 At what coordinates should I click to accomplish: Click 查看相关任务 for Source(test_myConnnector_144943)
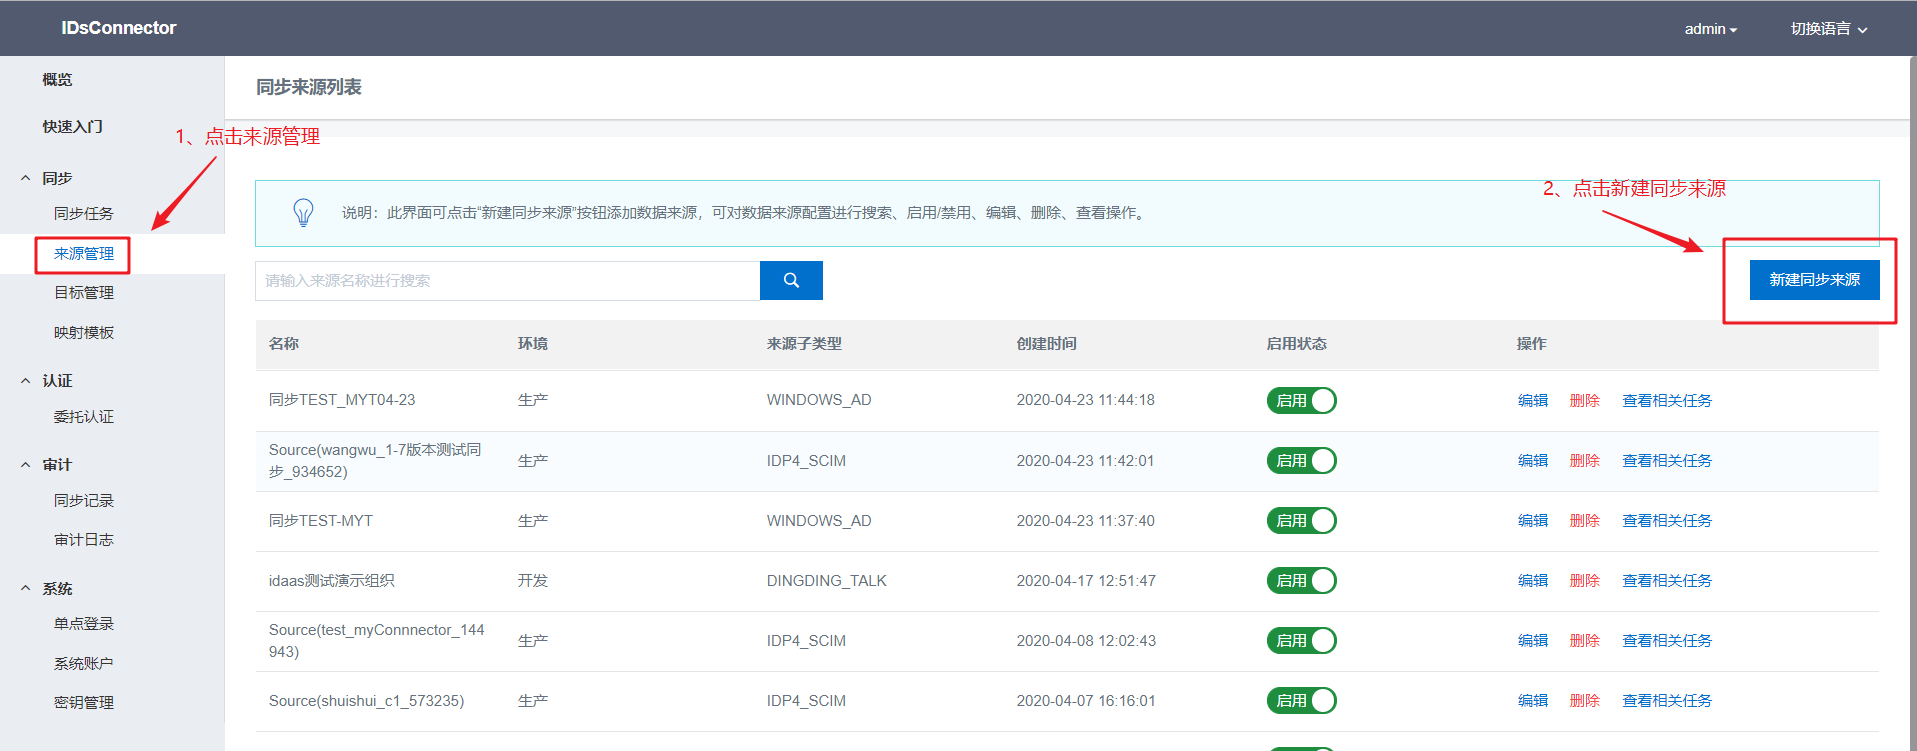click(1666, 641)
